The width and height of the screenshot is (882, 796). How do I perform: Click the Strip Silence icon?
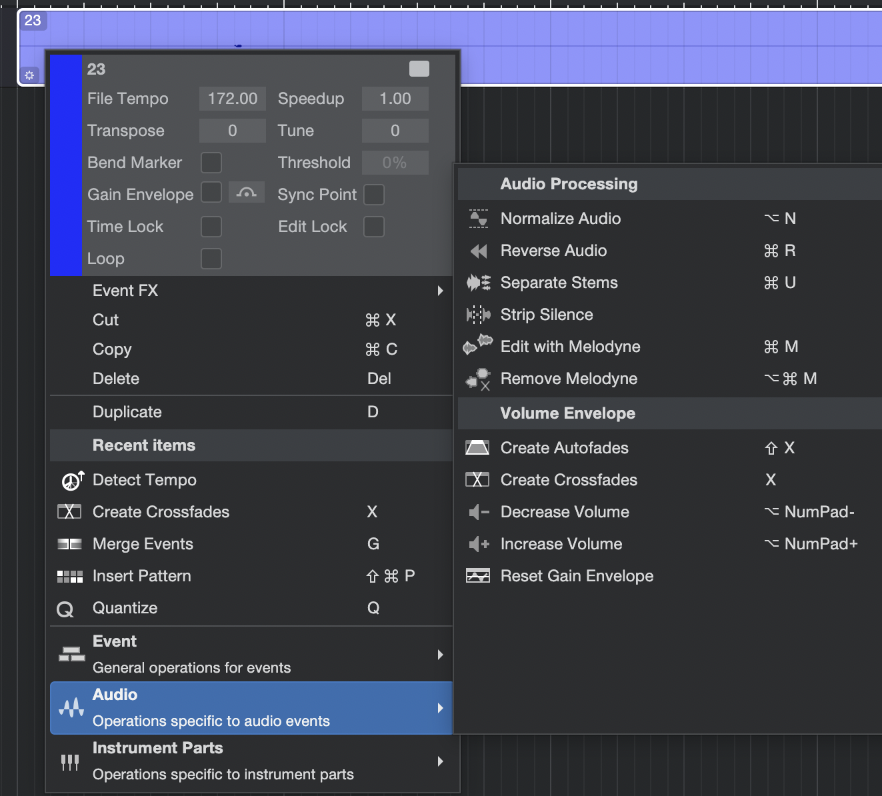[x=478, y=315]
